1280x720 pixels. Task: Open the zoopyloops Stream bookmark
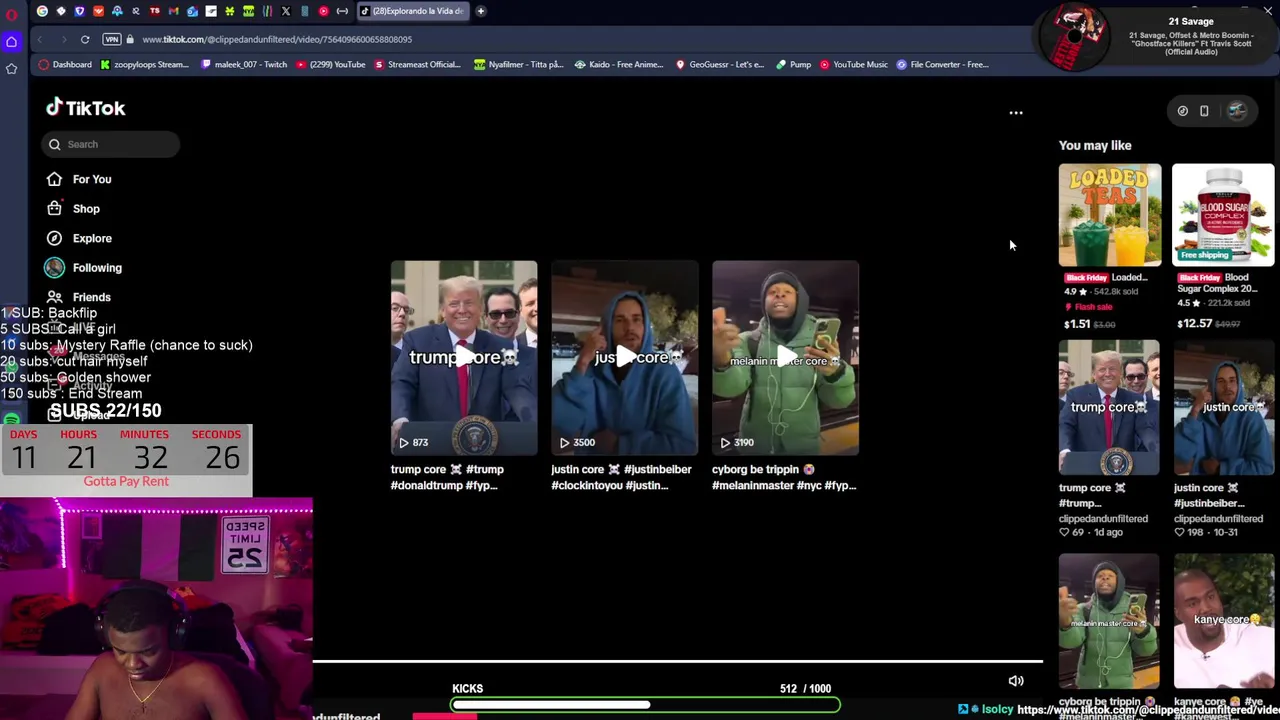[x=144, y=64]
